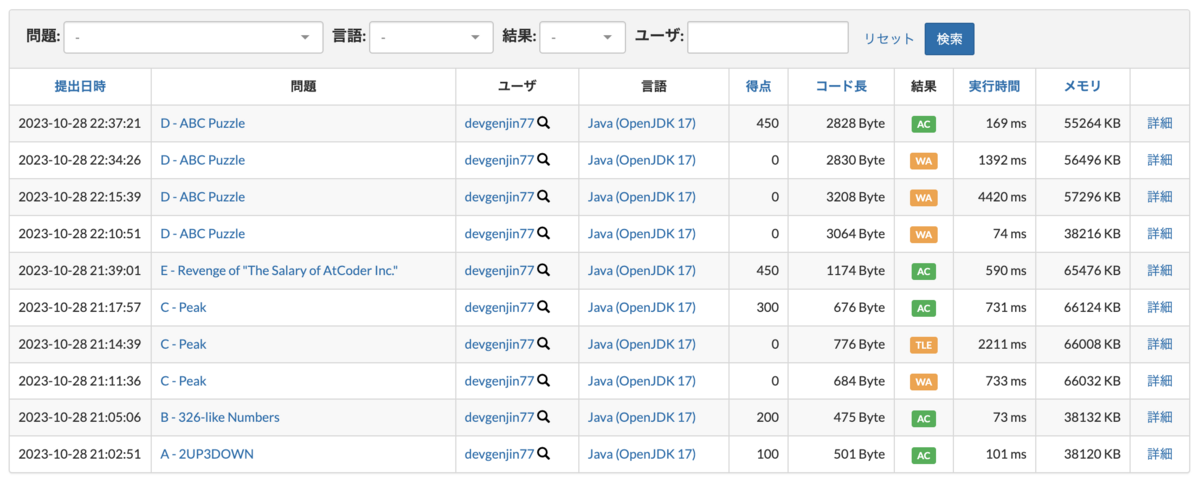Click WA badge in 22:10:51 row

pos(924,234)
